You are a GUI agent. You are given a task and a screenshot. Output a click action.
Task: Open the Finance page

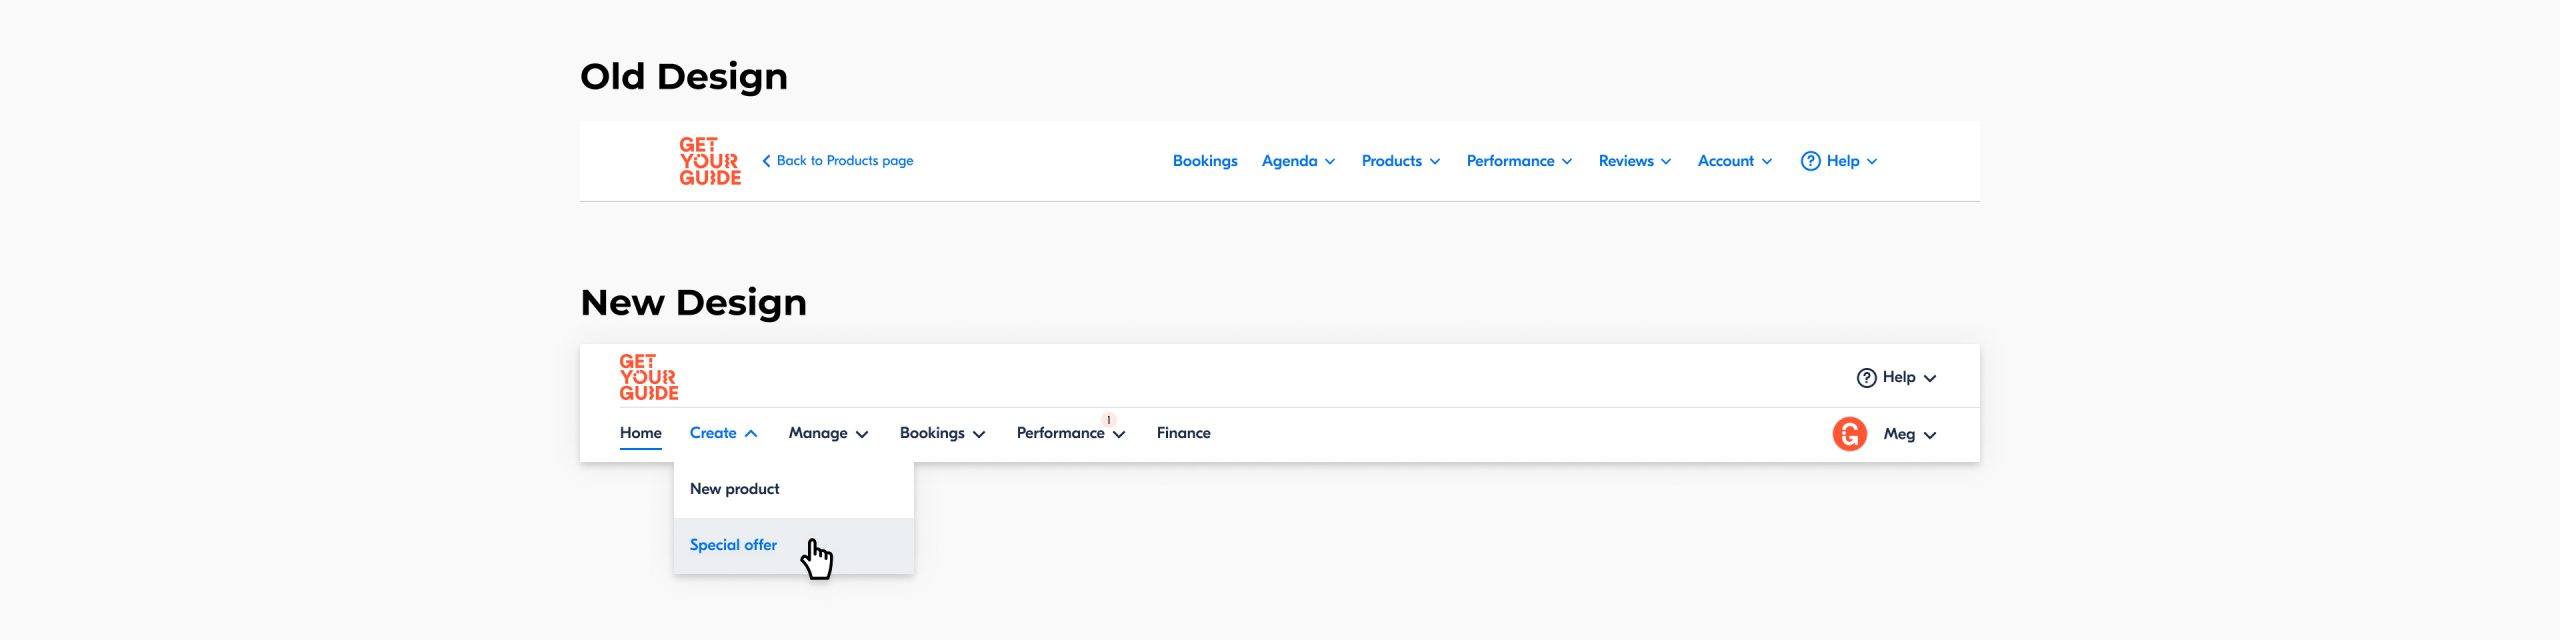(x=1183, y=433)
